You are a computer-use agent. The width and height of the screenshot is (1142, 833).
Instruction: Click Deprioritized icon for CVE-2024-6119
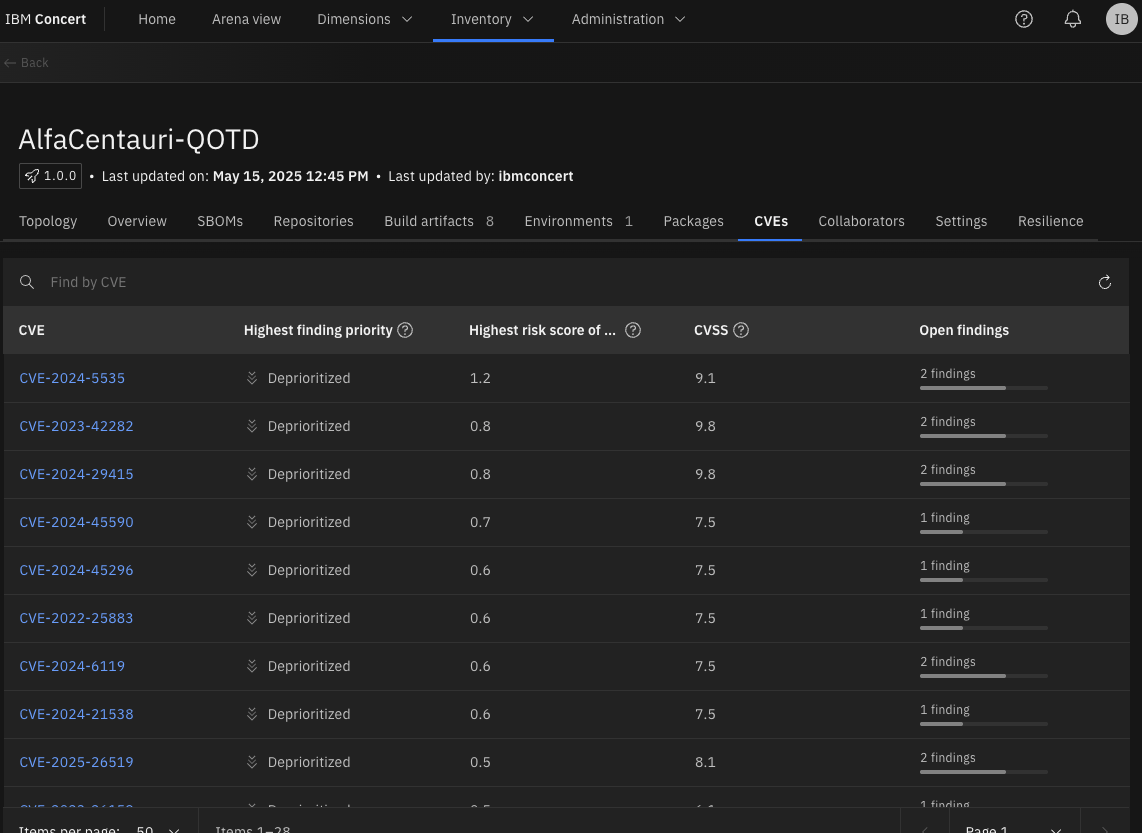click(x=252, y=666)
